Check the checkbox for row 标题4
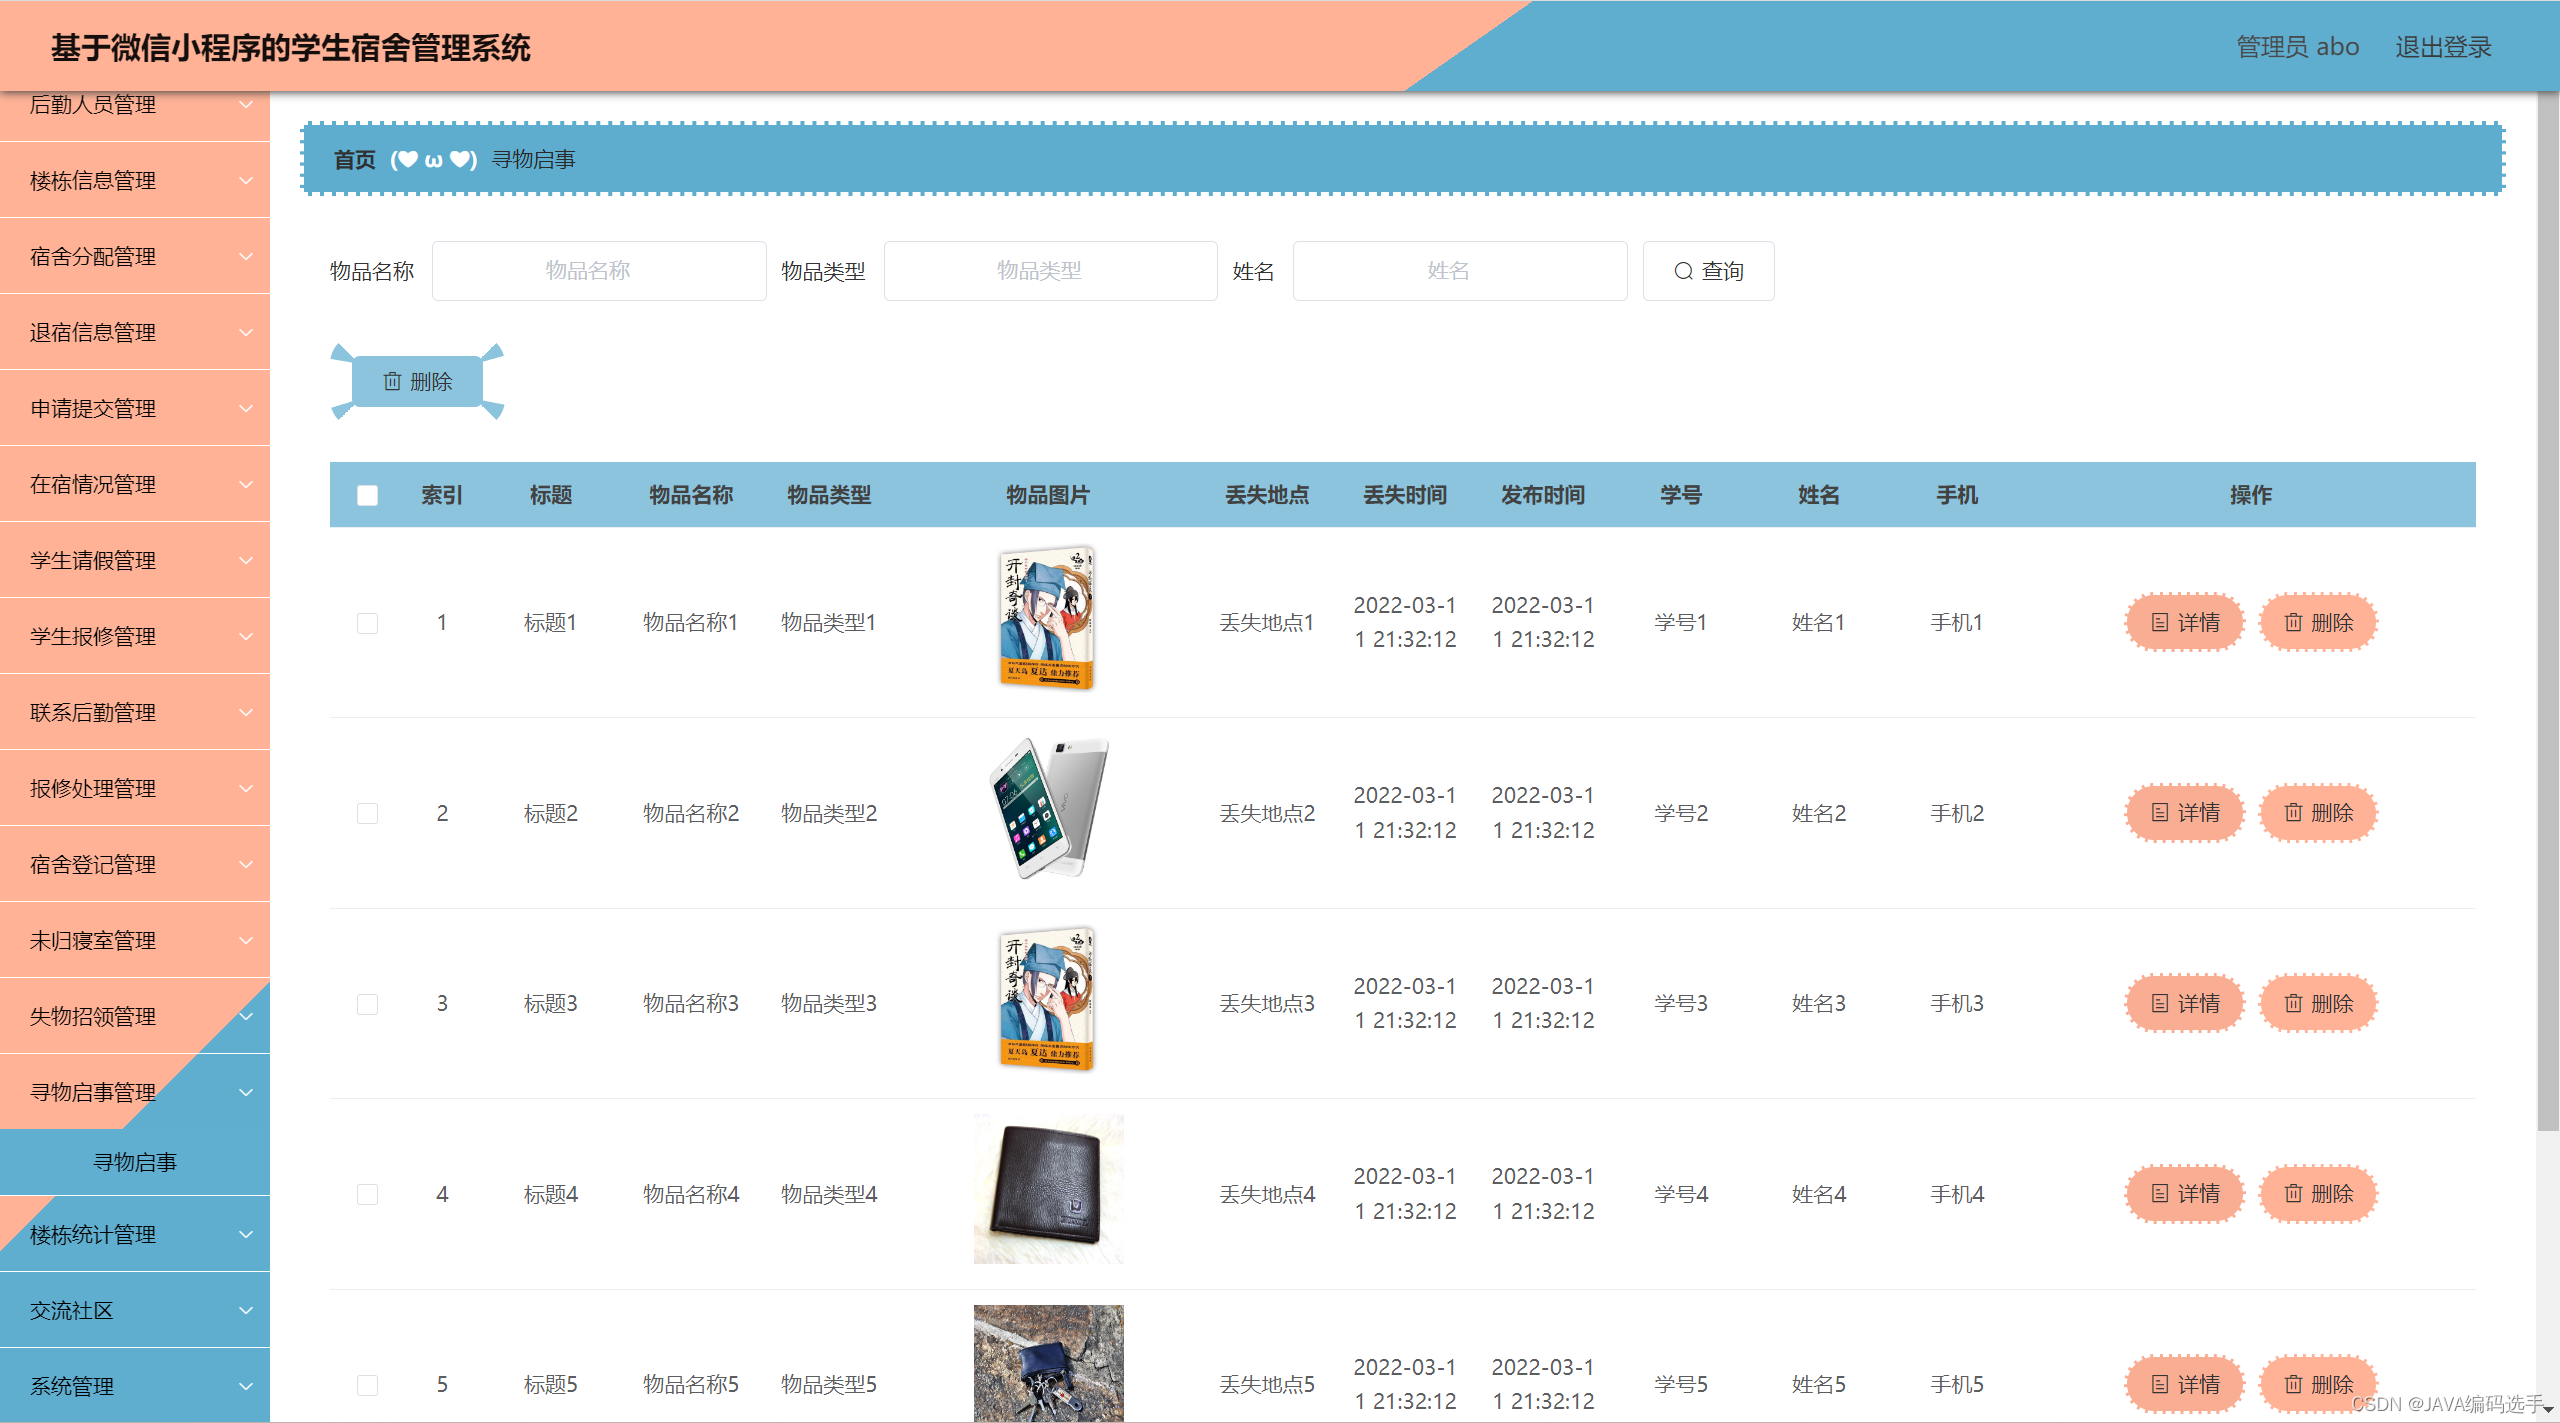The width and height of the screenshot is (2560, 1423). pos(367,1194)
